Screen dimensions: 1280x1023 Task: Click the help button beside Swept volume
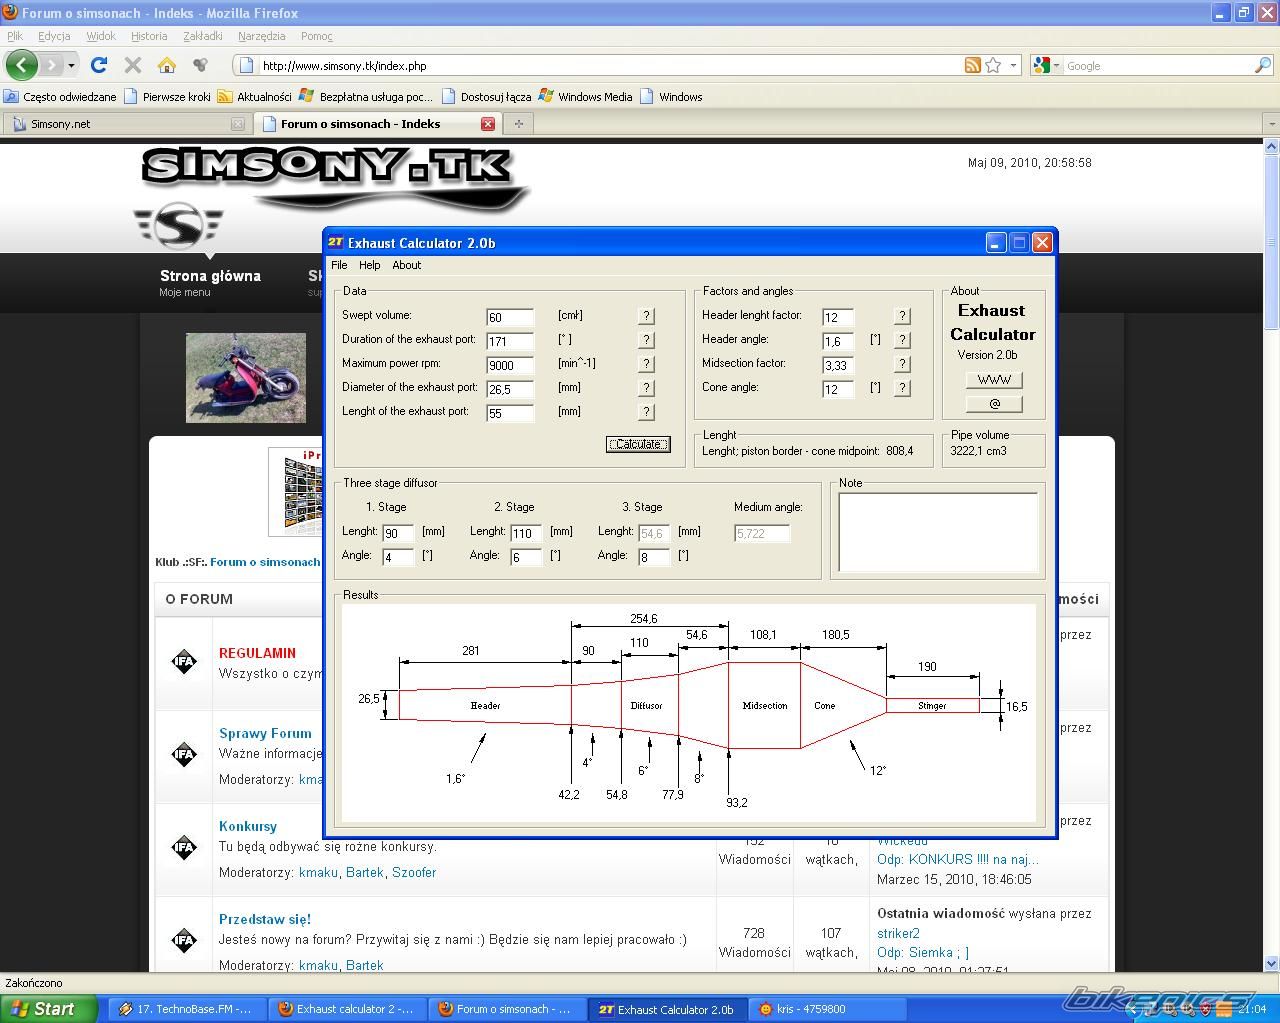[646, 316]
